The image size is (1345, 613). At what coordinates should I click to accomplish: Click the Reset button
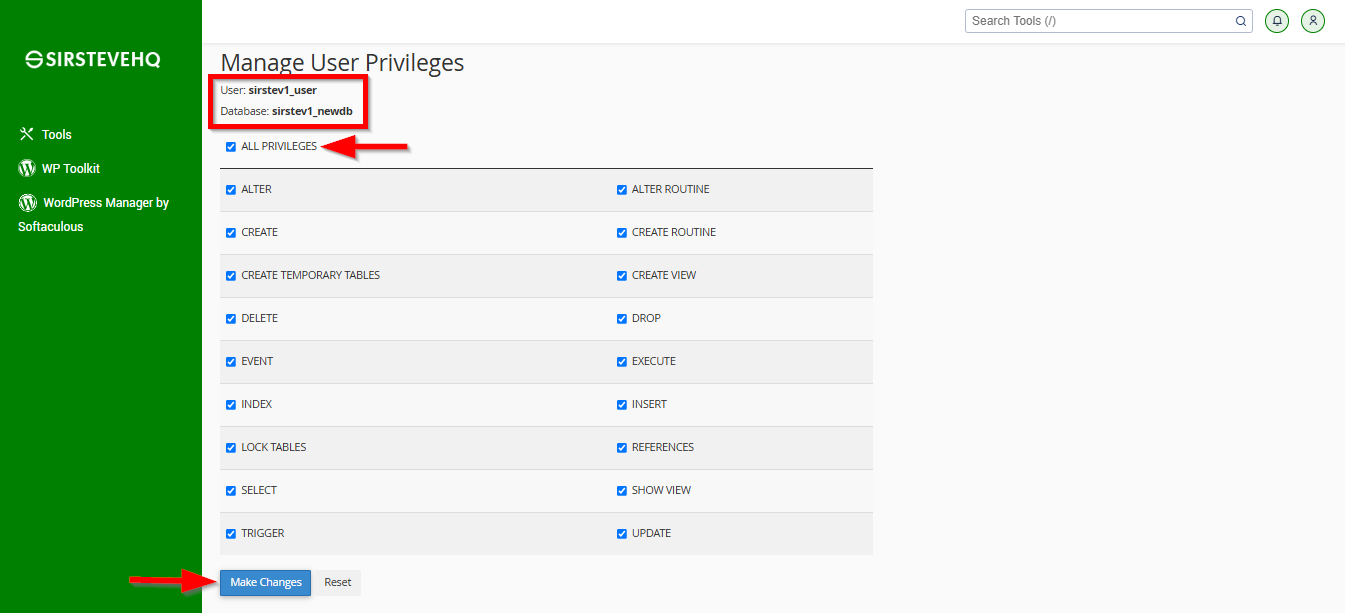(338, 583)
